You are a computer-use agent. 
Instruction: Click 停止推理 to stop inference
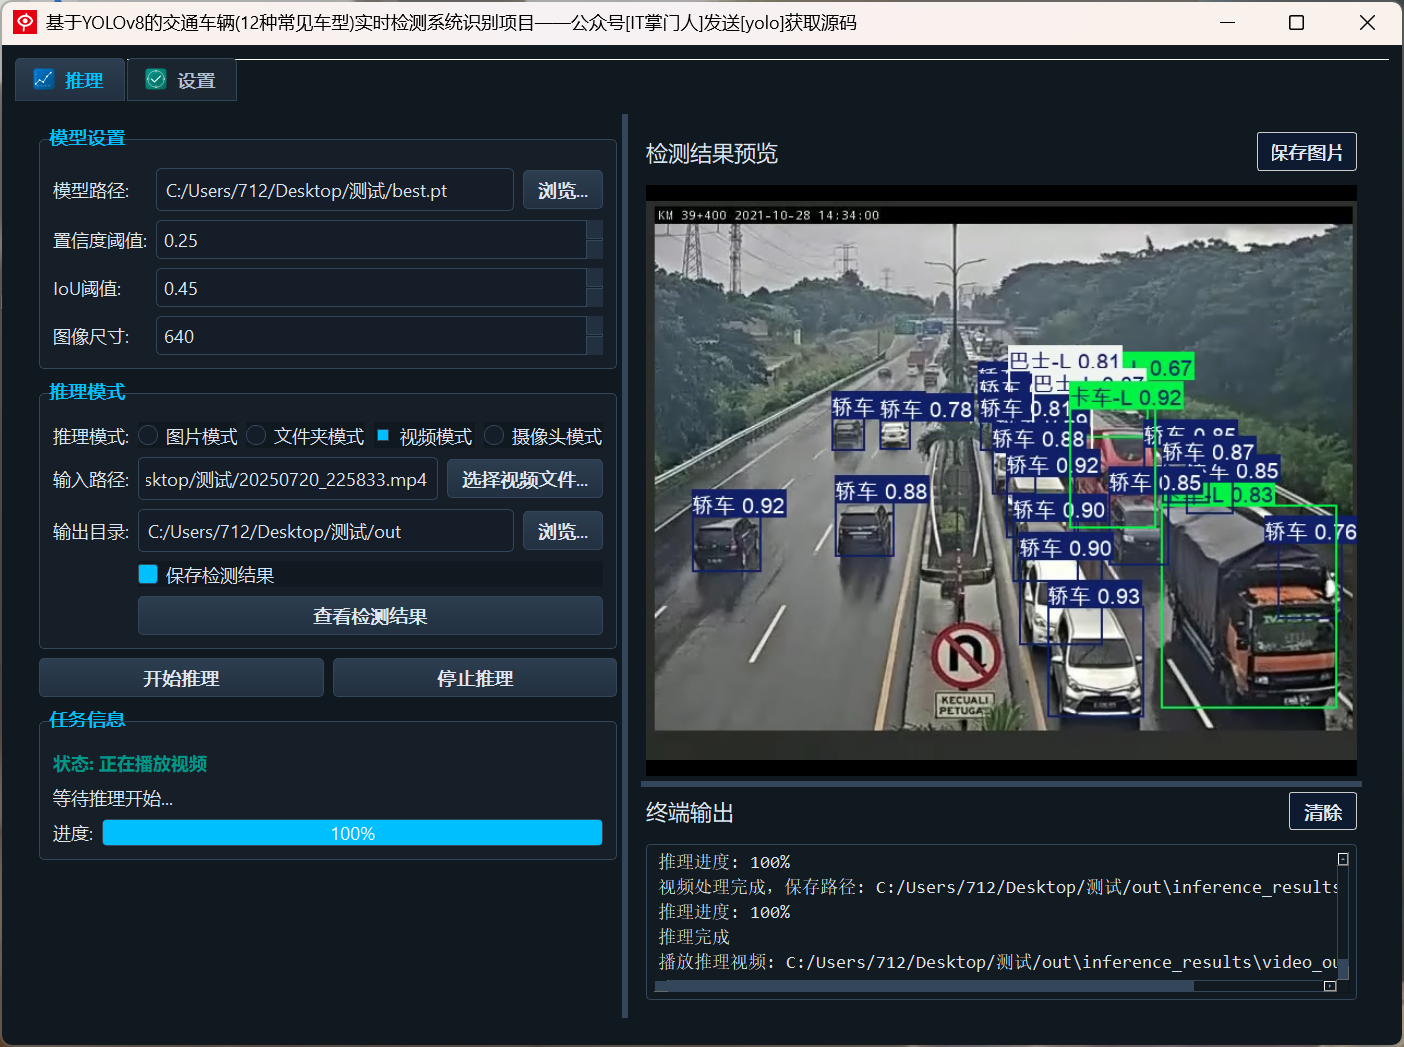[x=474, y=677]
